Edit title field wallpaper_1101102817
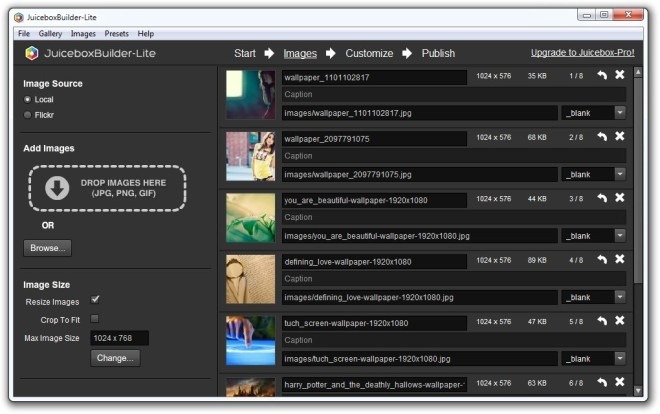Image resolution: width=660 pixels, height=414 pixels. (374, 77)
